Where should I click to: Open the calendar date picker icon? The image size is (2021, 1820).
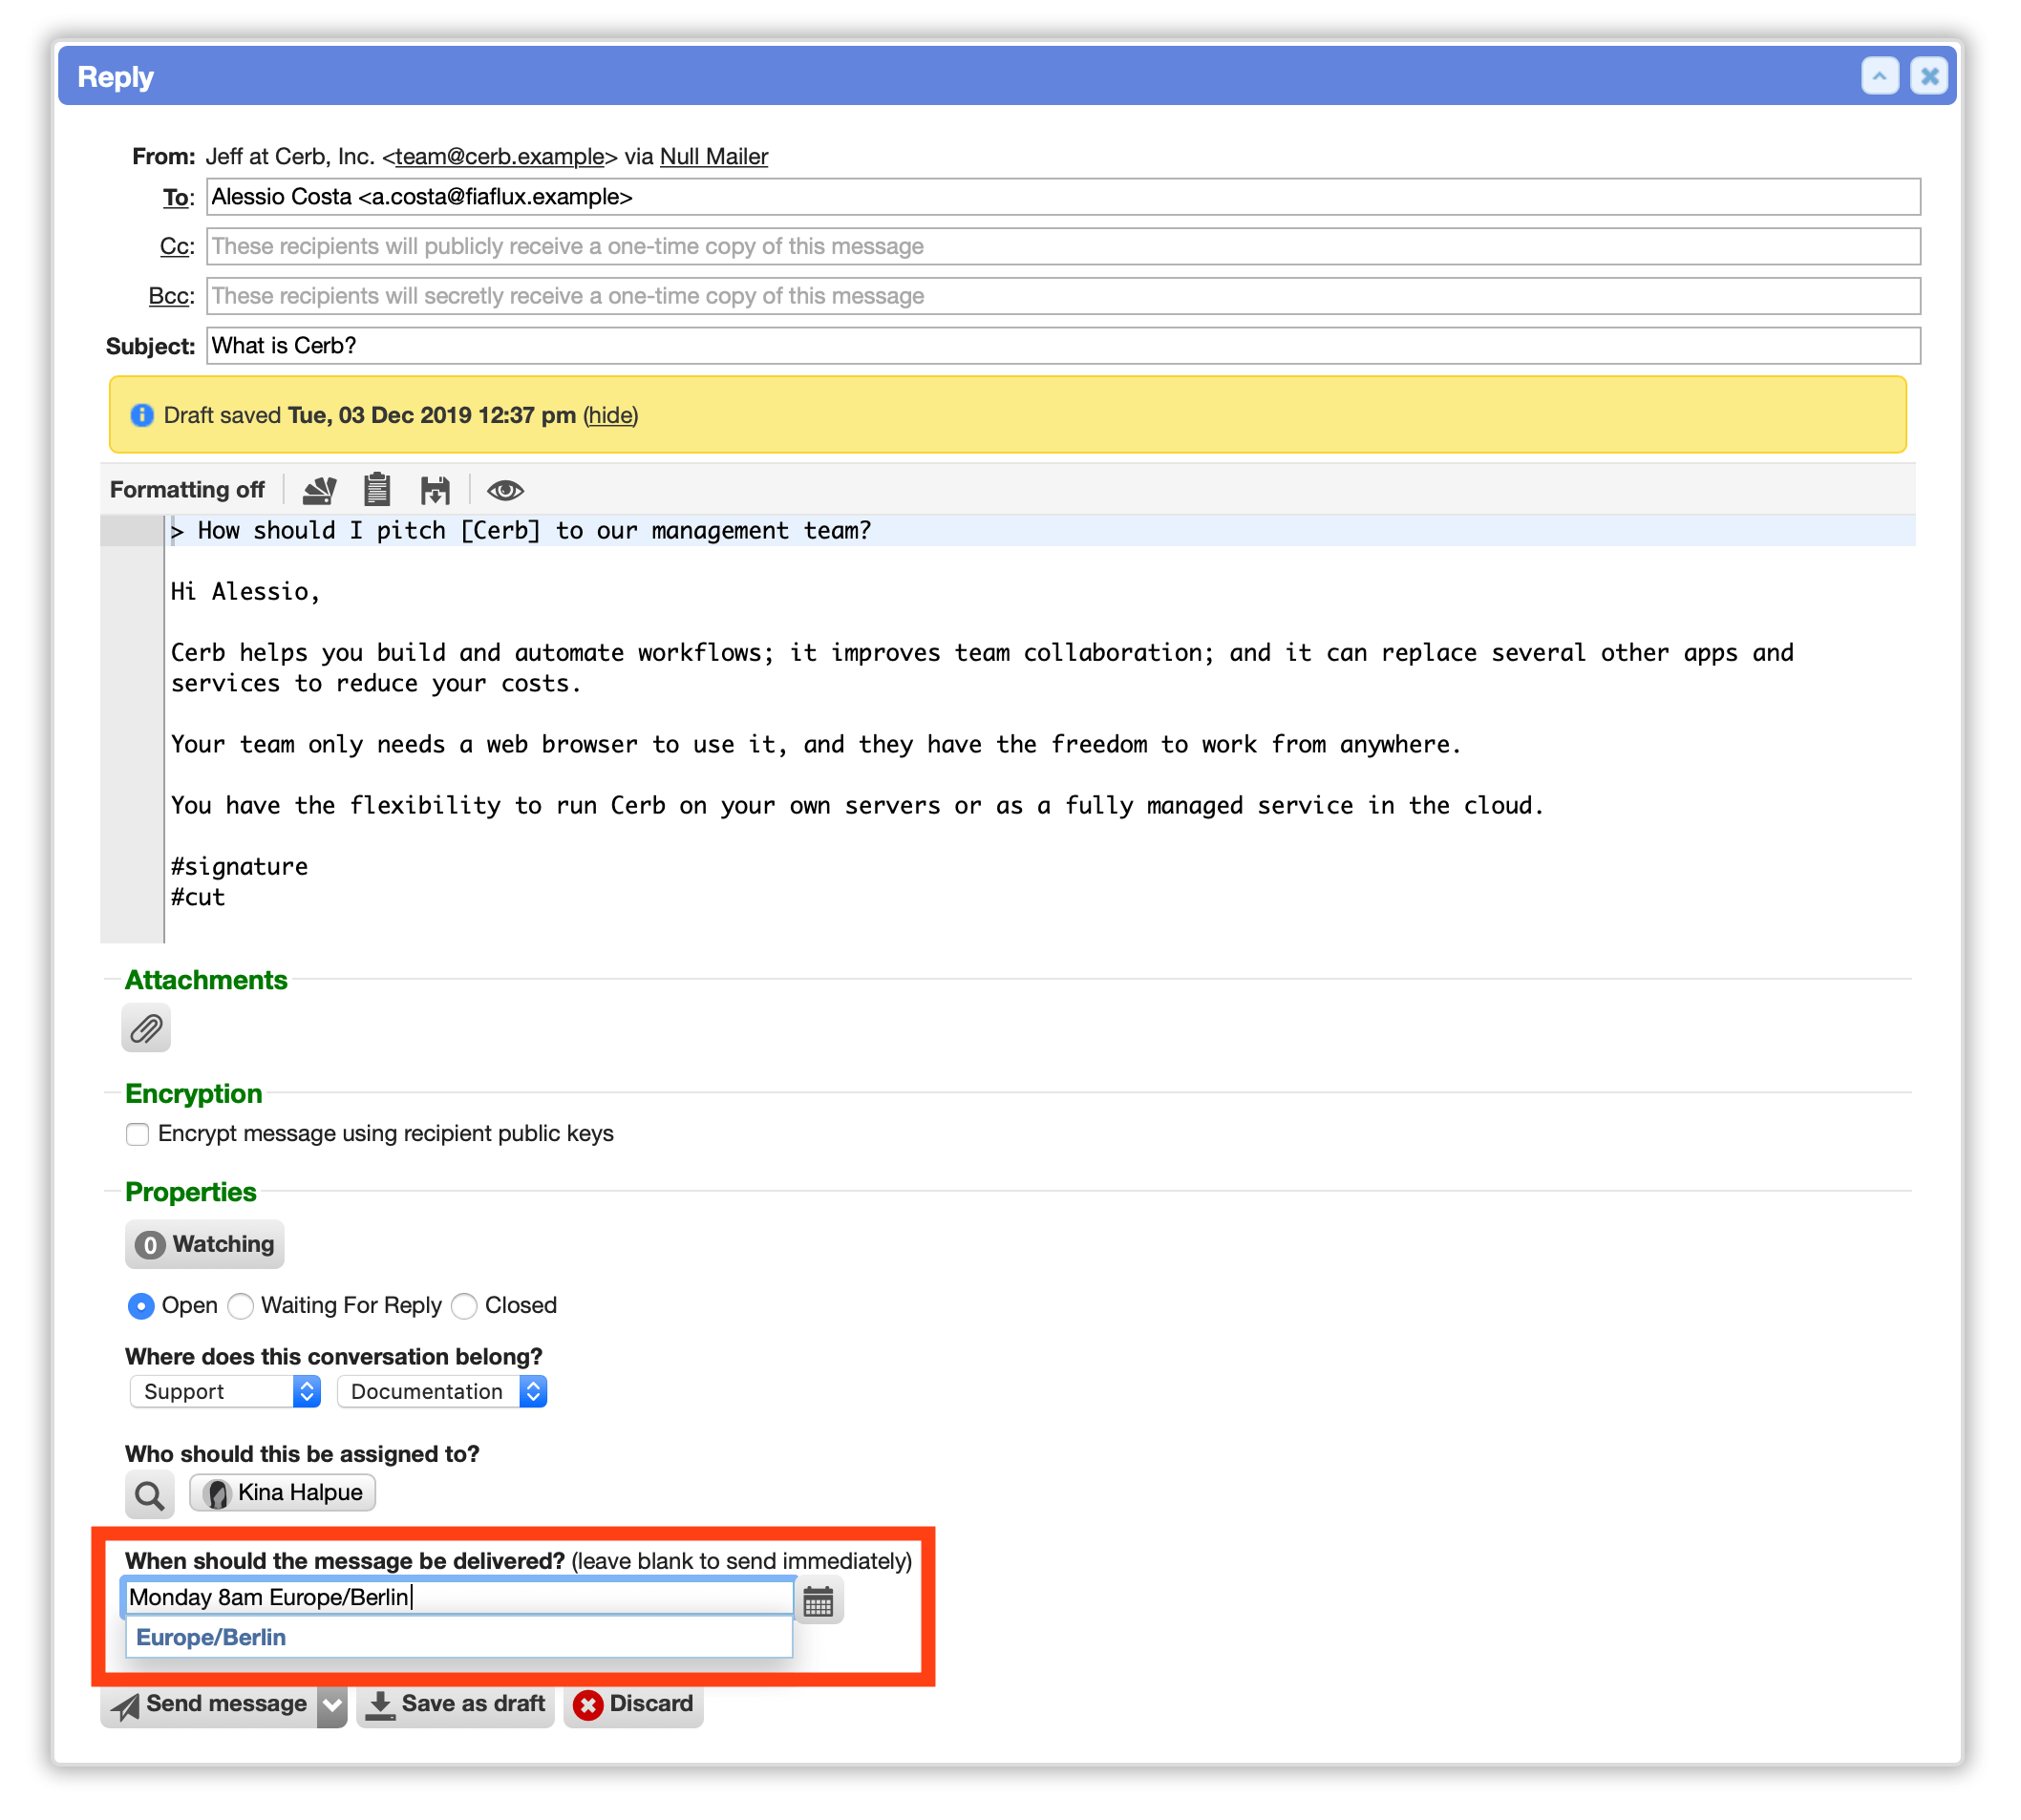coord(818,1602)
